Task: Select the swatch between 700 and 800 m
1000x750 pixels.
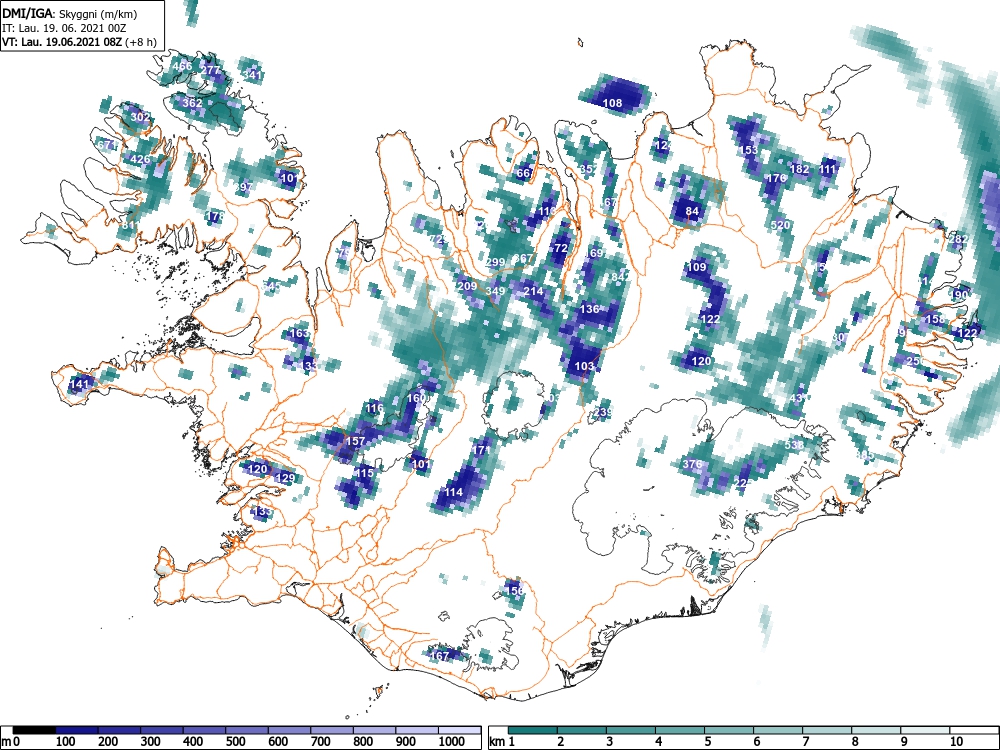Action: (x=332, y=730)
